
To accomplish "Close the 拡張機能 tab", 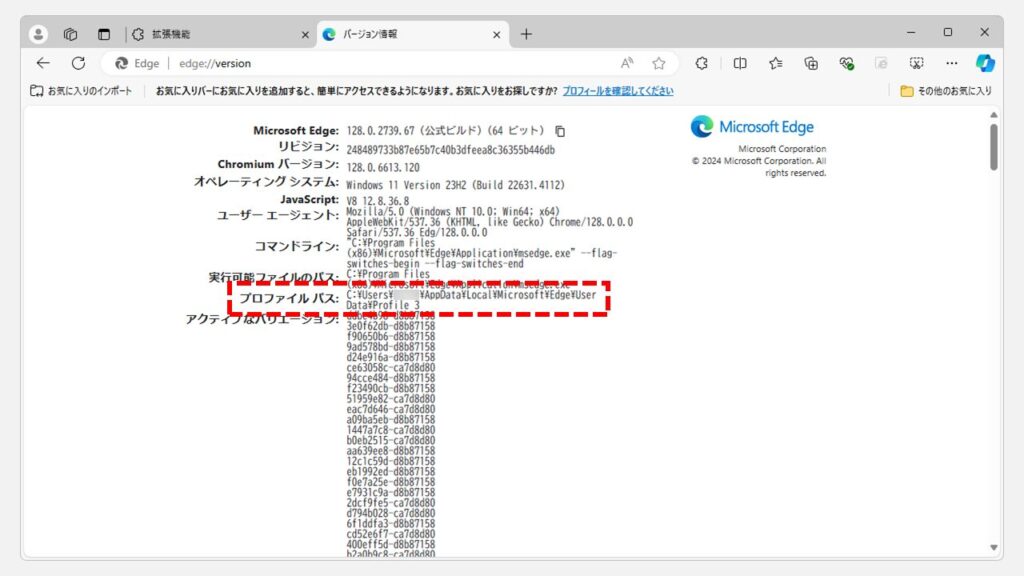I will coord(305,35).
